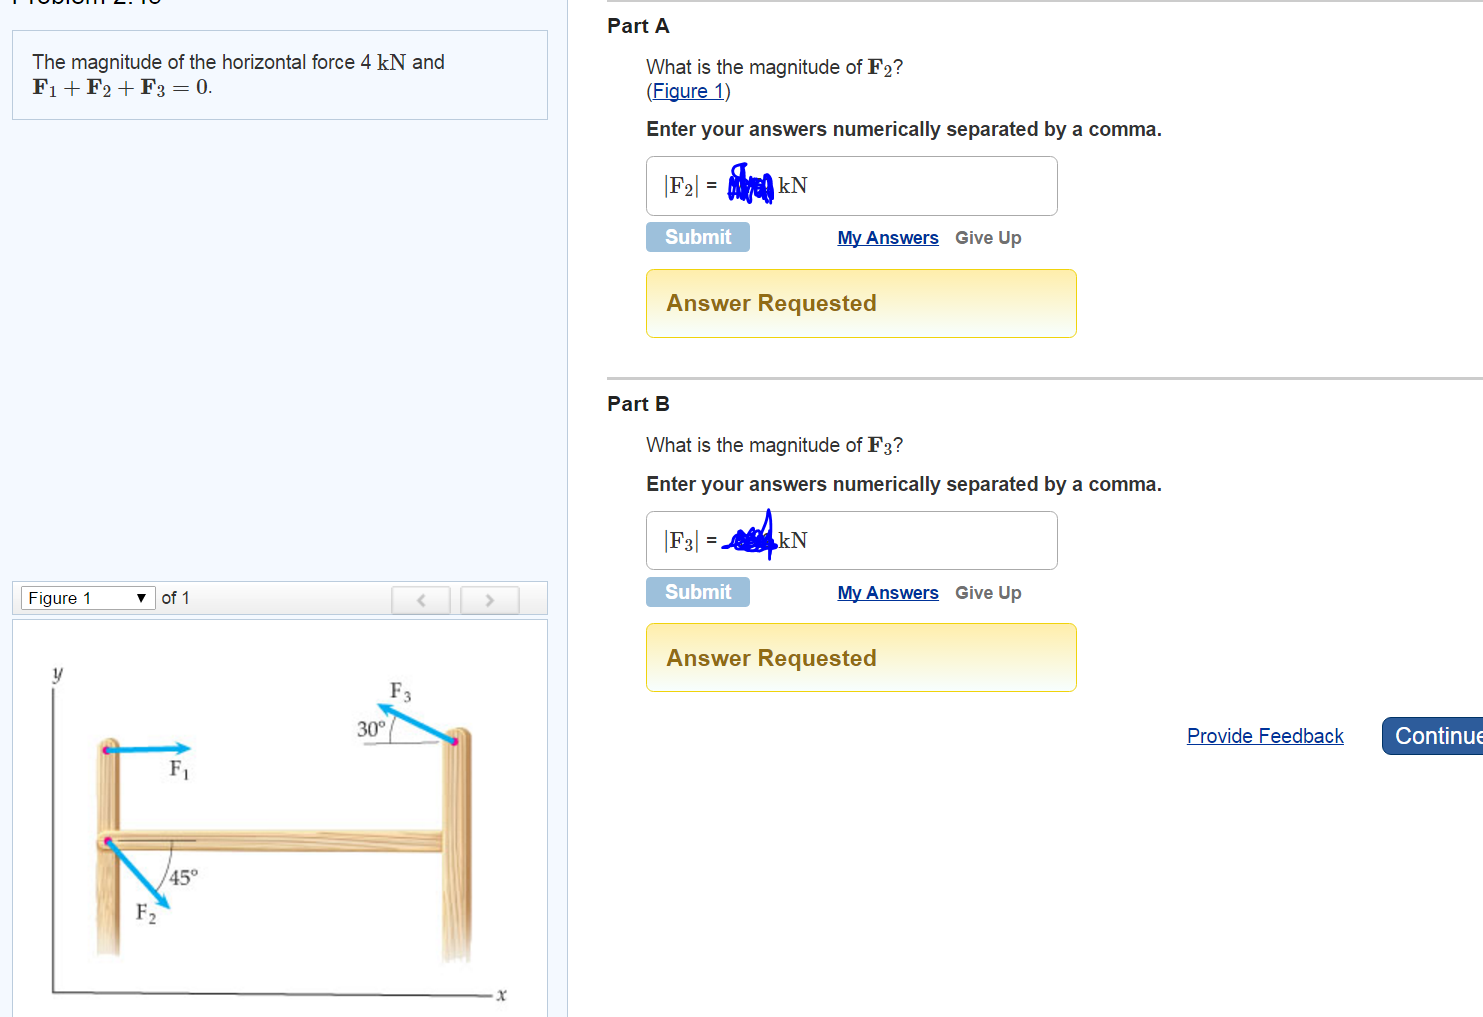Viewport: 1483px width, 1017px height.
Task: Click the y-axis label in the figure
Action: (x=57, y=673)
